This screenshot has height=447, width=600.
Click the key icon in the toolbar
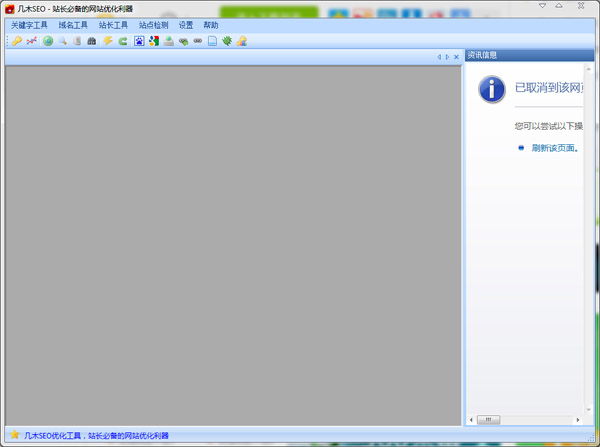click(x=17, y=41)
